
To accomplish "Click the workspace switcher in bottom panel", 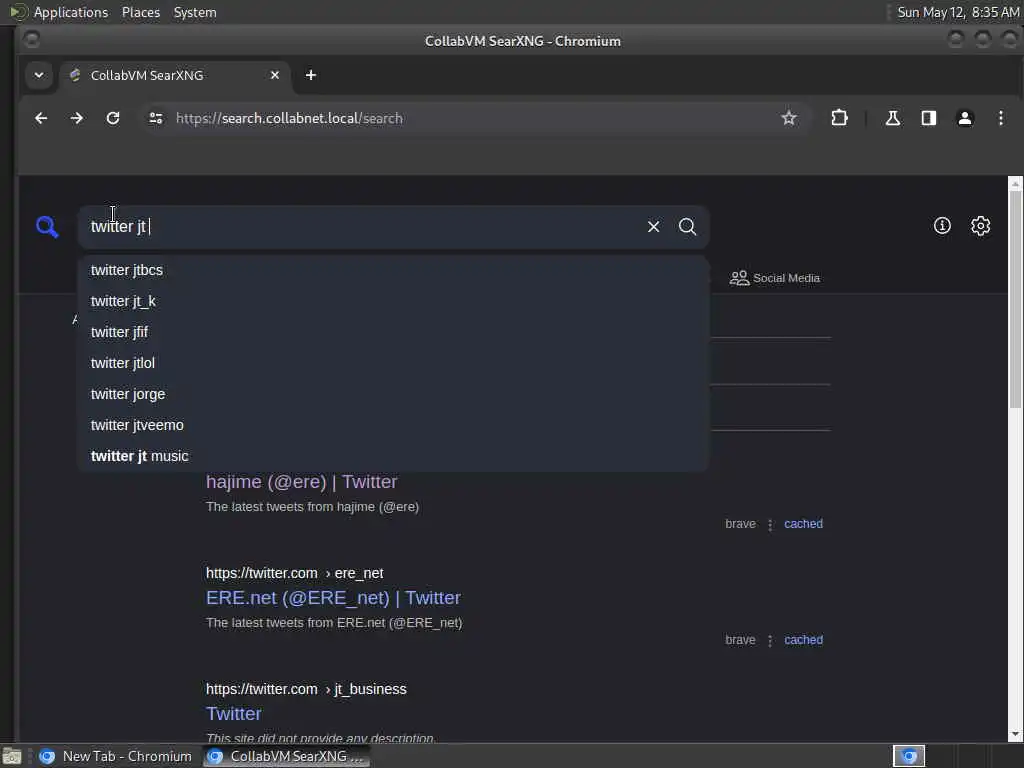I will click(908, 756).
